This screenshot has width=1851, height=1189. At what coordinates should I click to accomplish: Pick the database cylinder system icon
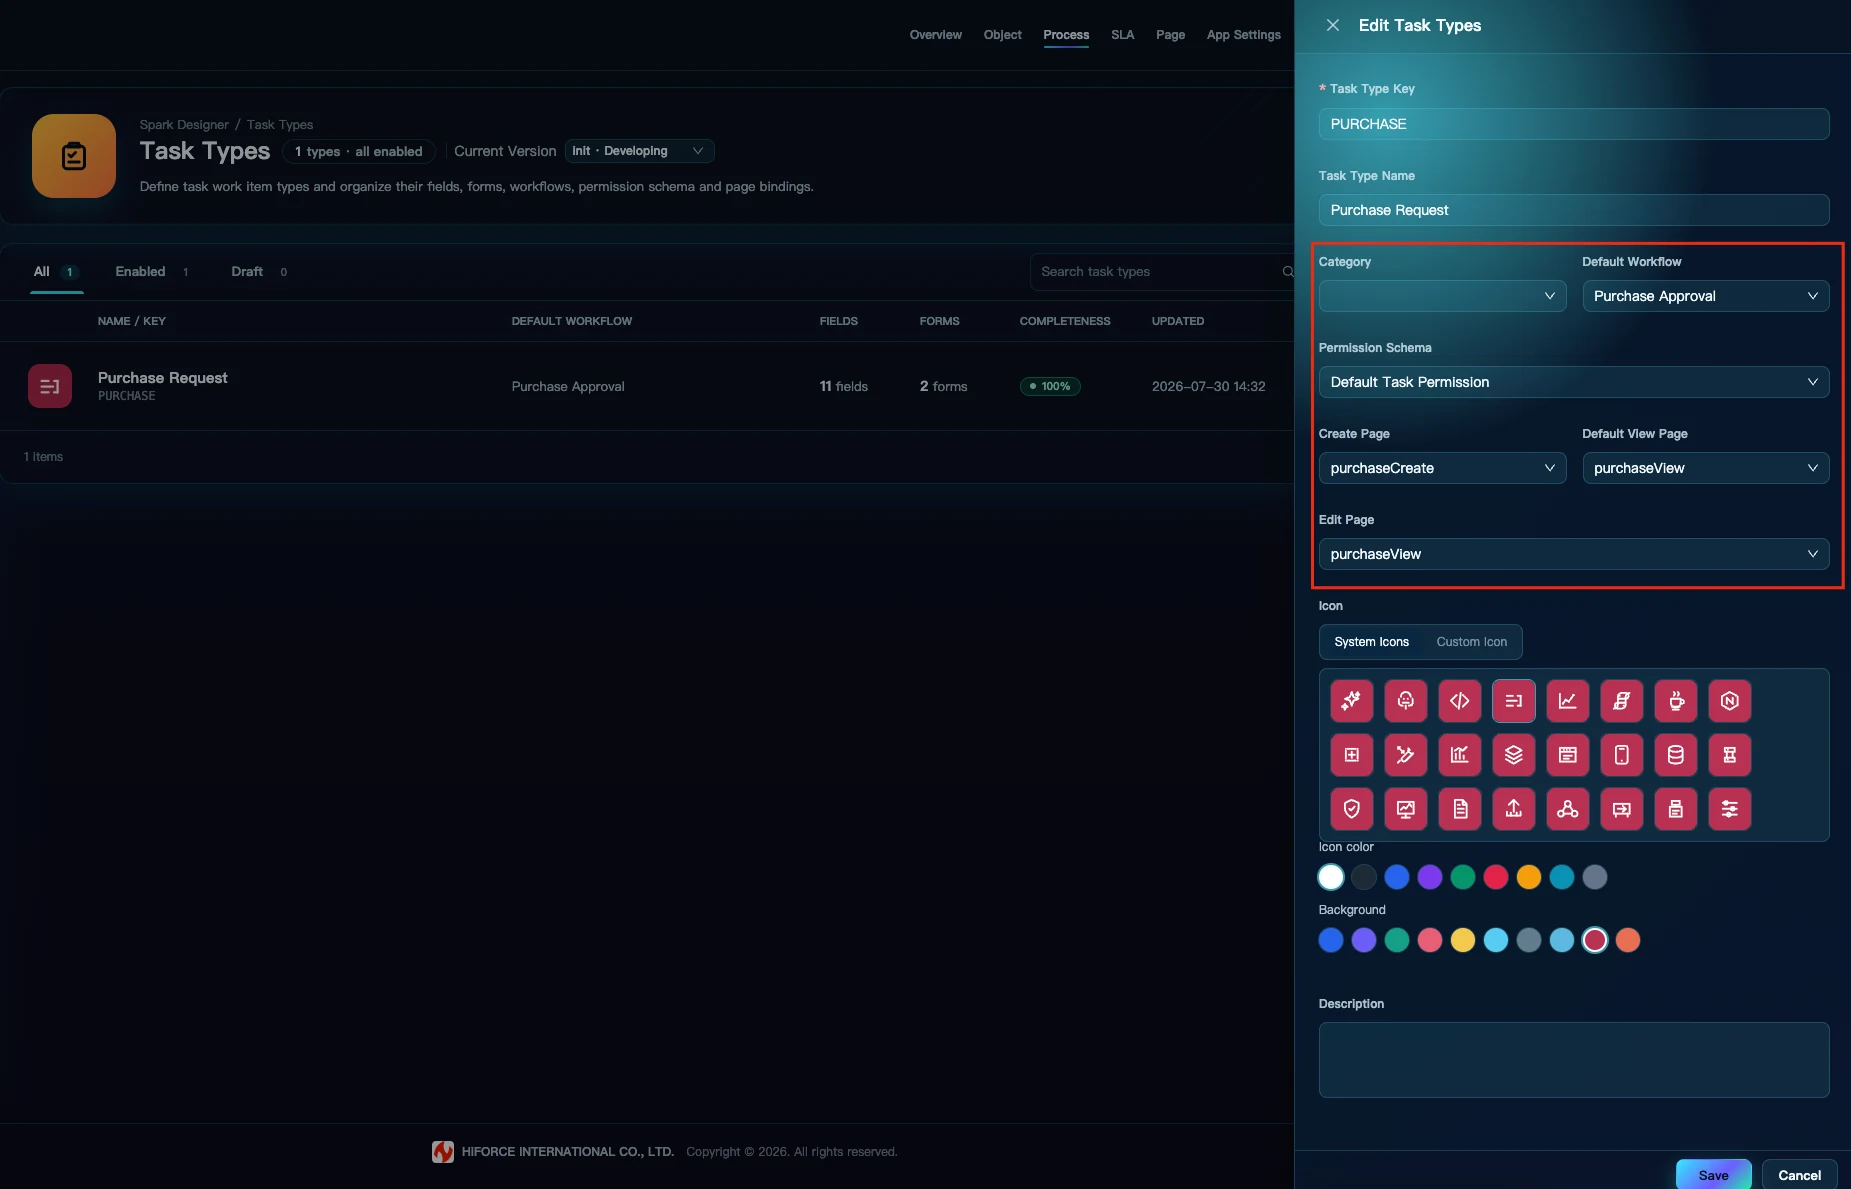1675,755
